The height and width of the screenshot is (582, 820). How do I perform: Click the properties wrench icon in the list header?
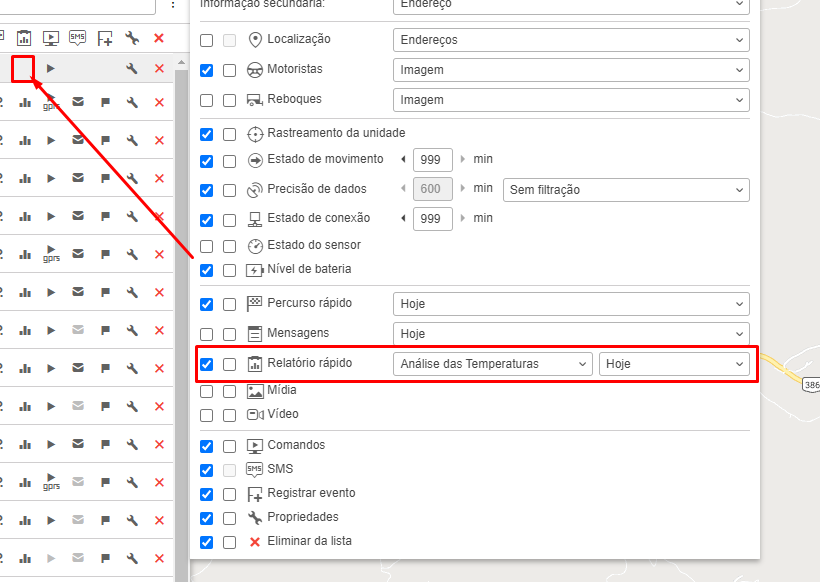click(x=132, y=38)
